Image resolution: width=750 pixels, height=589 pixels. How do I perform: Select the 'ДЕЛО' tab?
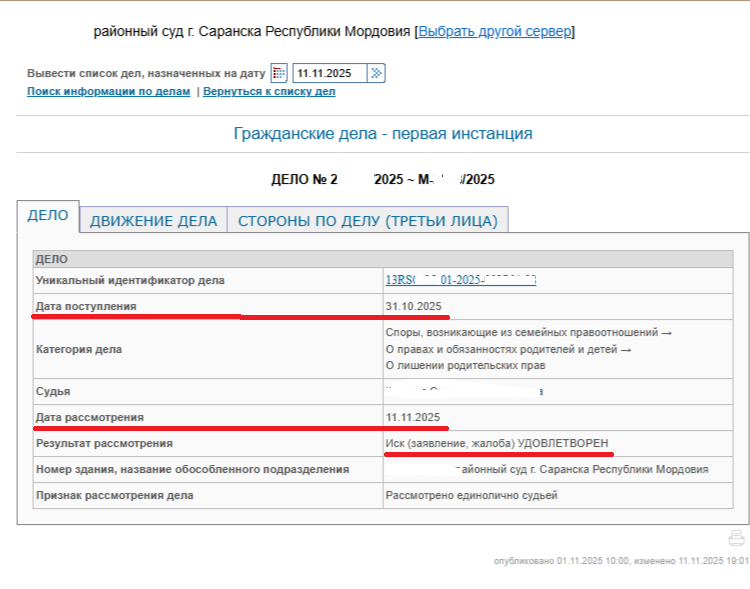(48, 216)
